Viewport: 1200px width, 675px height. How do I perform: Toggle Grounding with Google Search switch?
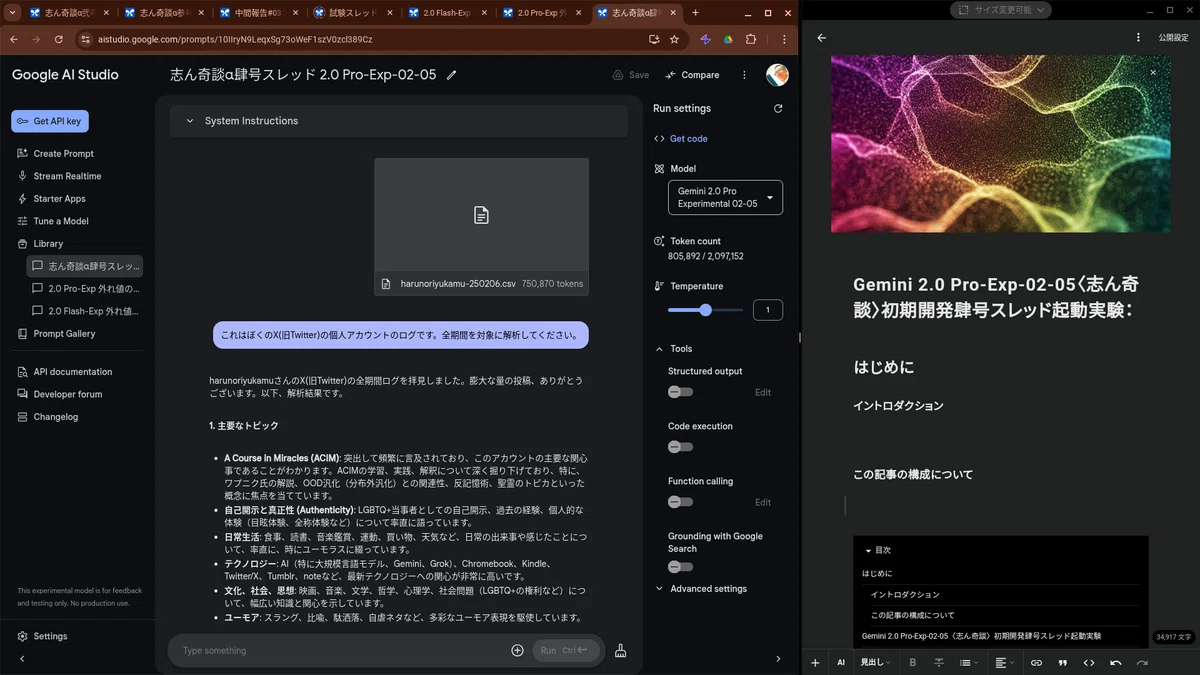click(680, 567)
